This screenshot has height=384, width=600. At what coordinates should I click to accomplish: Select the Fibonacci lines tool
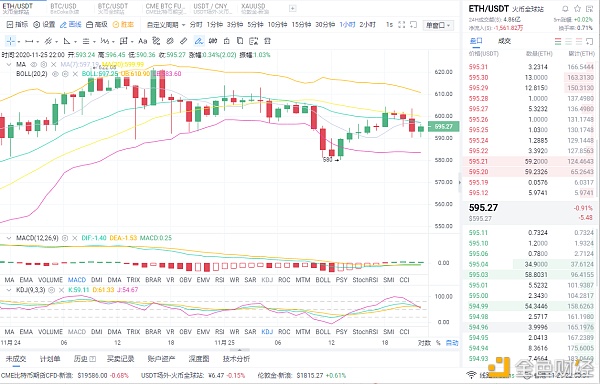pyautogui.click(x=86, y=41)
